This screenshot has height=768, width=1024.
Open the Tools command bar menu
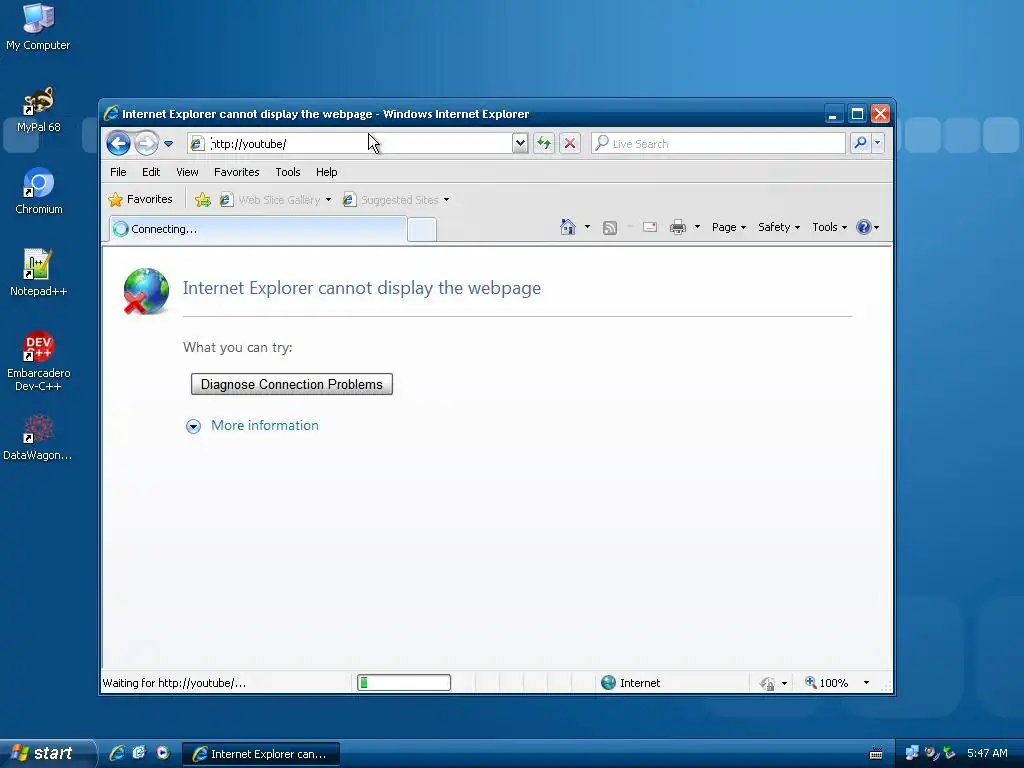(x=829, y=227)
